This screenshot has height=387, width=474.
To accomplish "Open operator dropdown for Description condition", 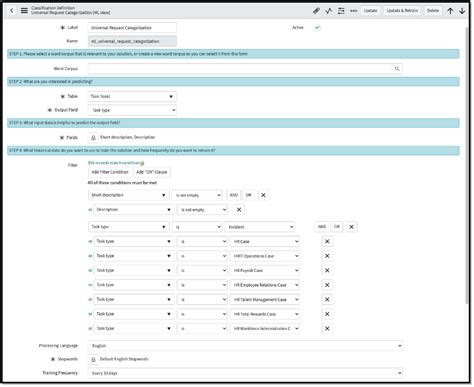I will pos(202,210).
